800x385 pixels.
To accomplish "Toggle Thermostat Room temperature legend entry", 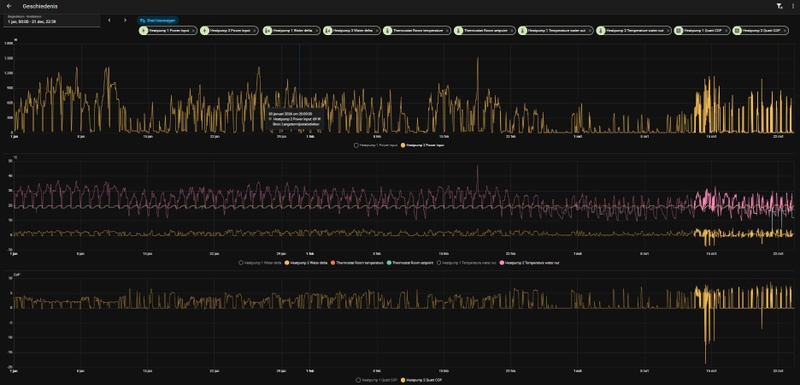I will click(358, 263).
